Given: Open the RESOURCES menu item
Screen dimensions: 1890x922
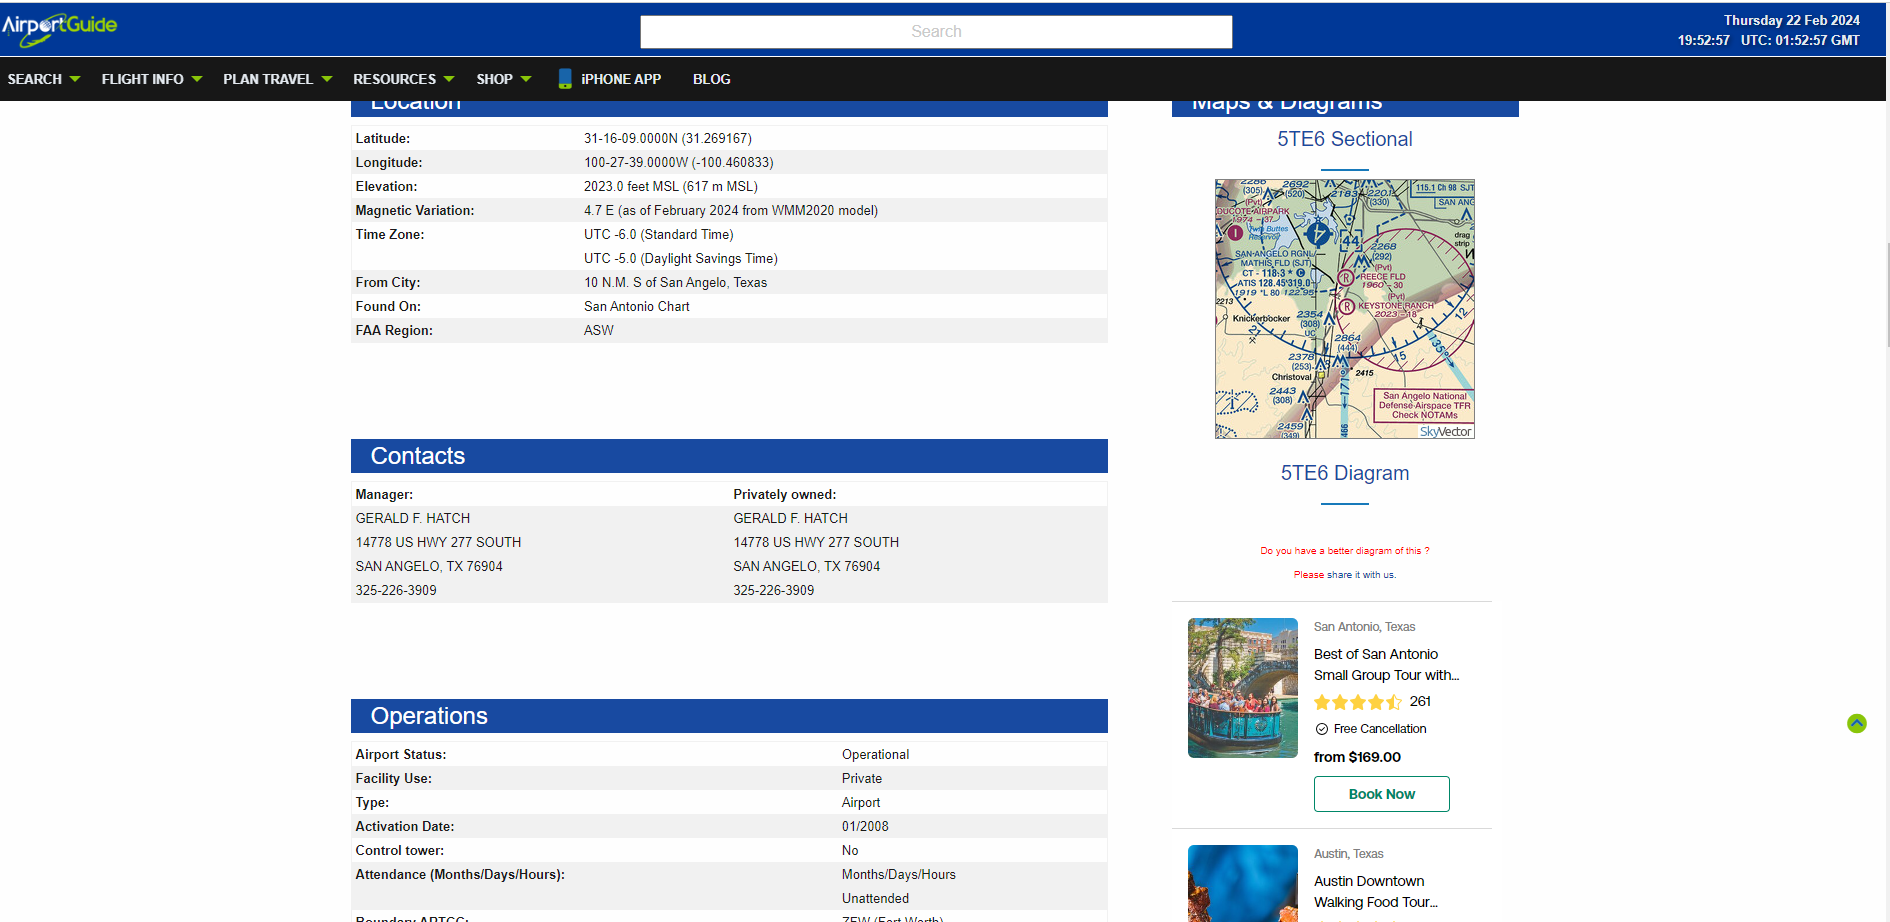Looking at the screenshot, I should [394, 79].
